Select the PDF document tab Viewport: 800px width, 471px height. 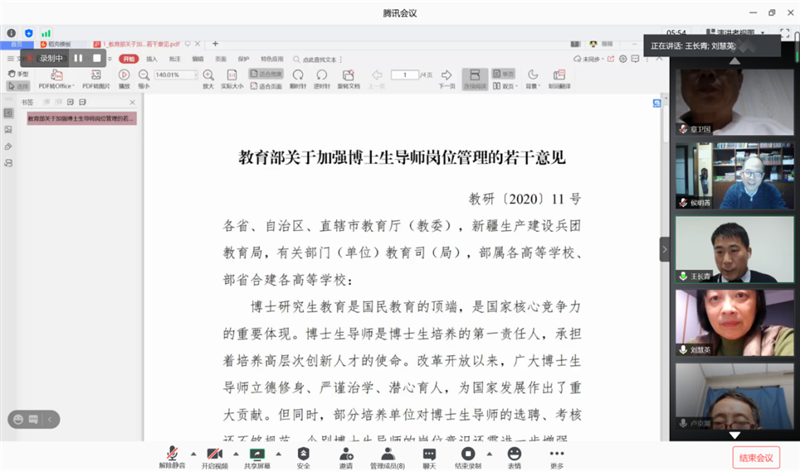[141, 44]
